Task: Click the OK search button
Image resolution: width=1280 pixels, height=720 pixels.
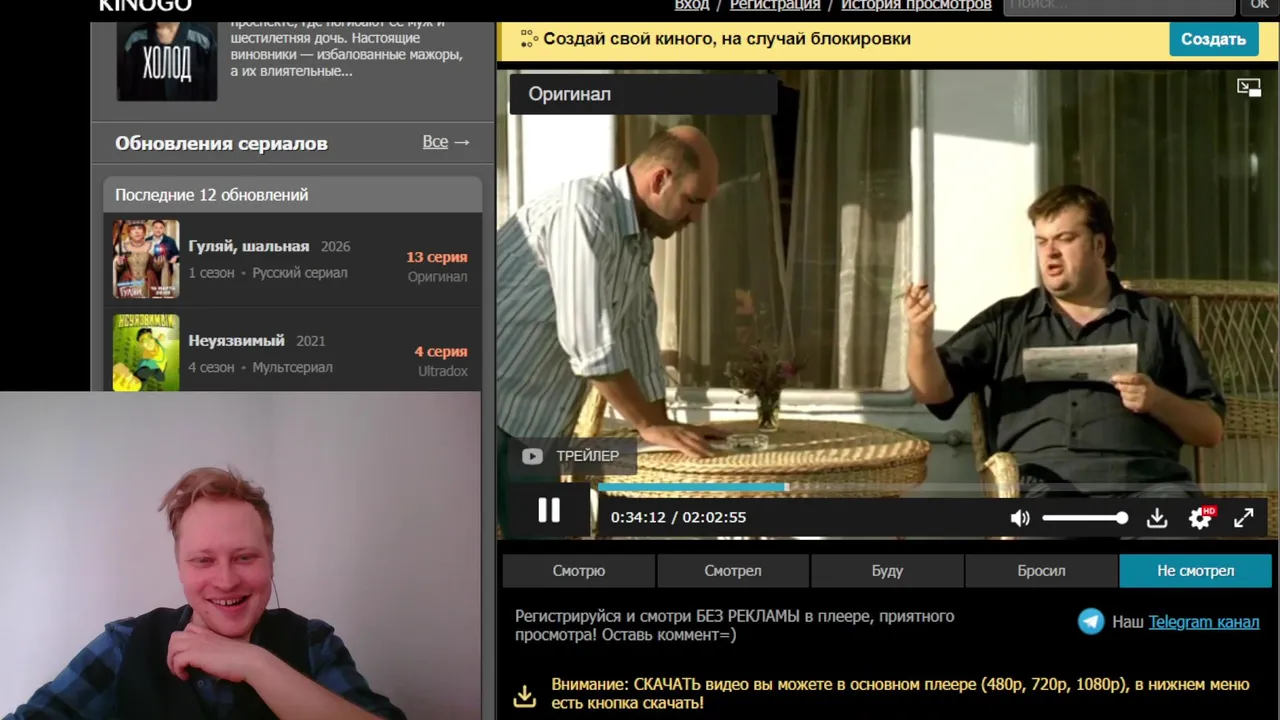Action: coord(1260,6)
